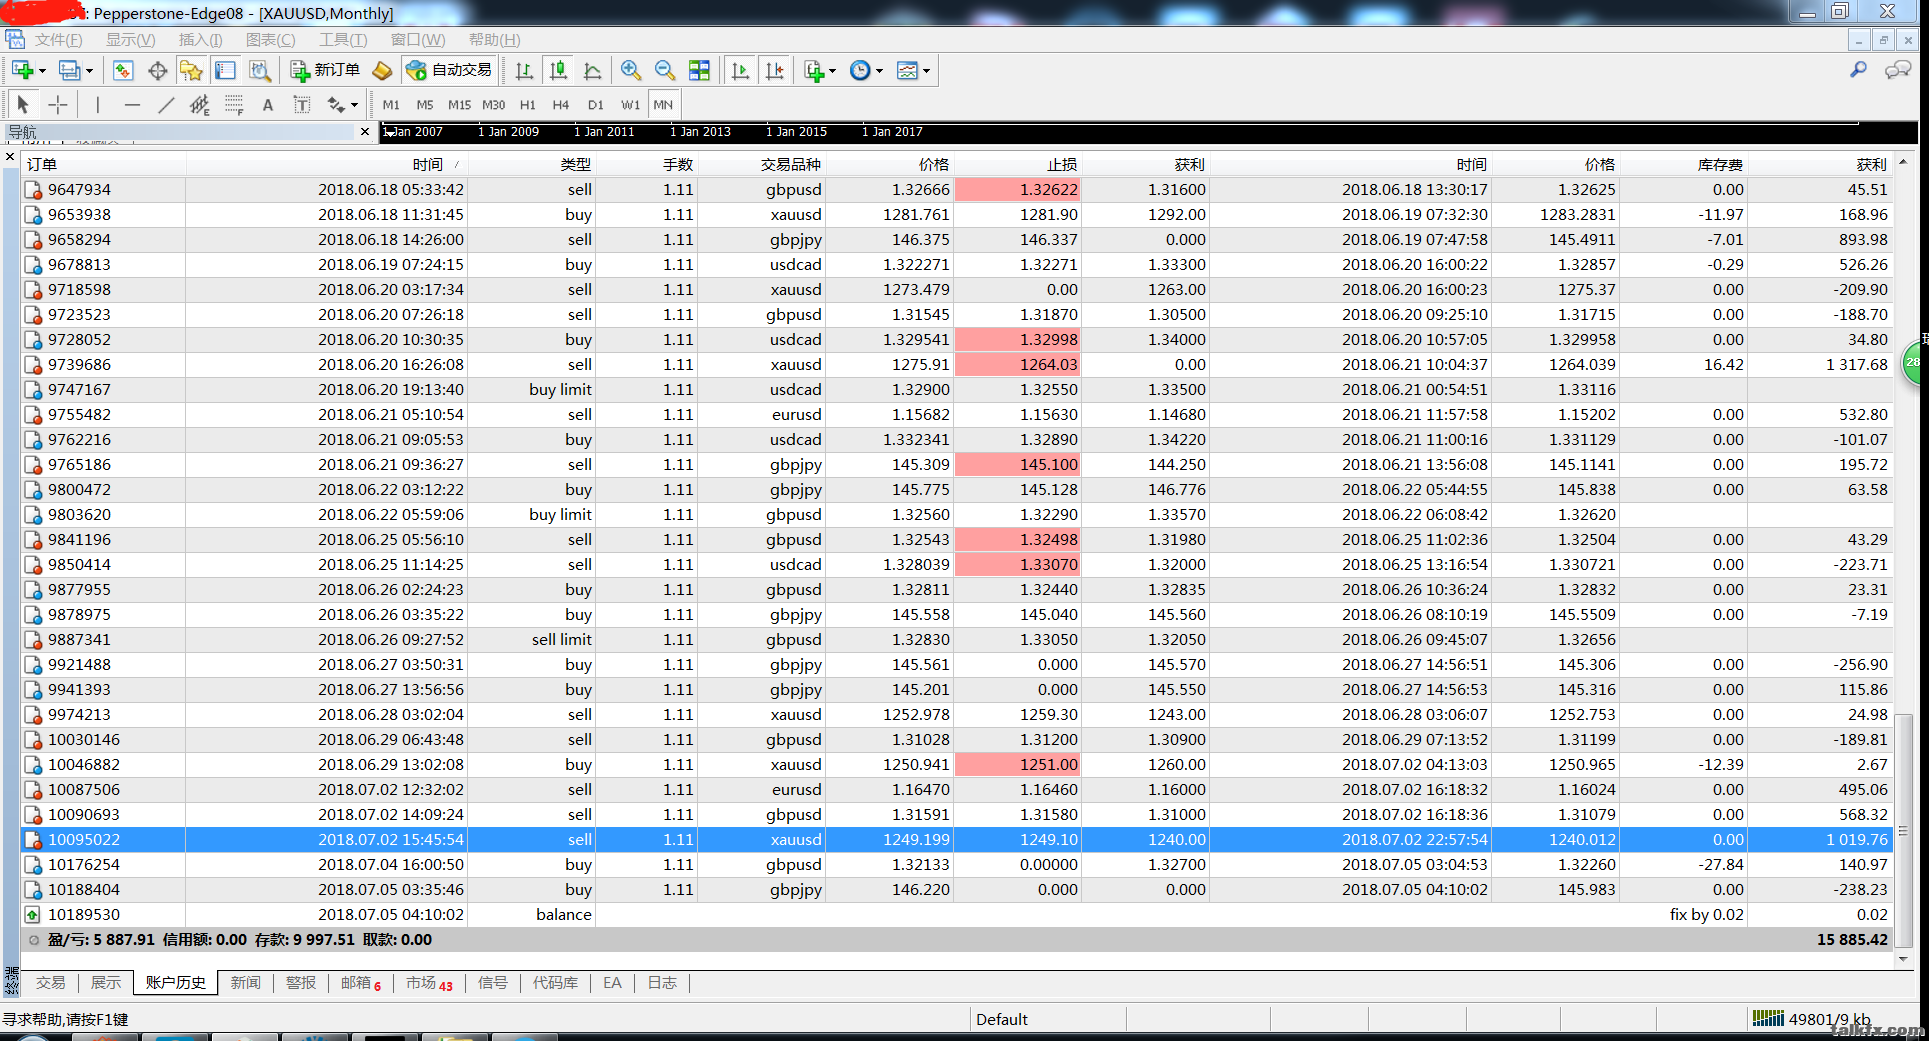
Task: Expand the Periodicity dropdown arrow
Action: click(x=879, y=71)
